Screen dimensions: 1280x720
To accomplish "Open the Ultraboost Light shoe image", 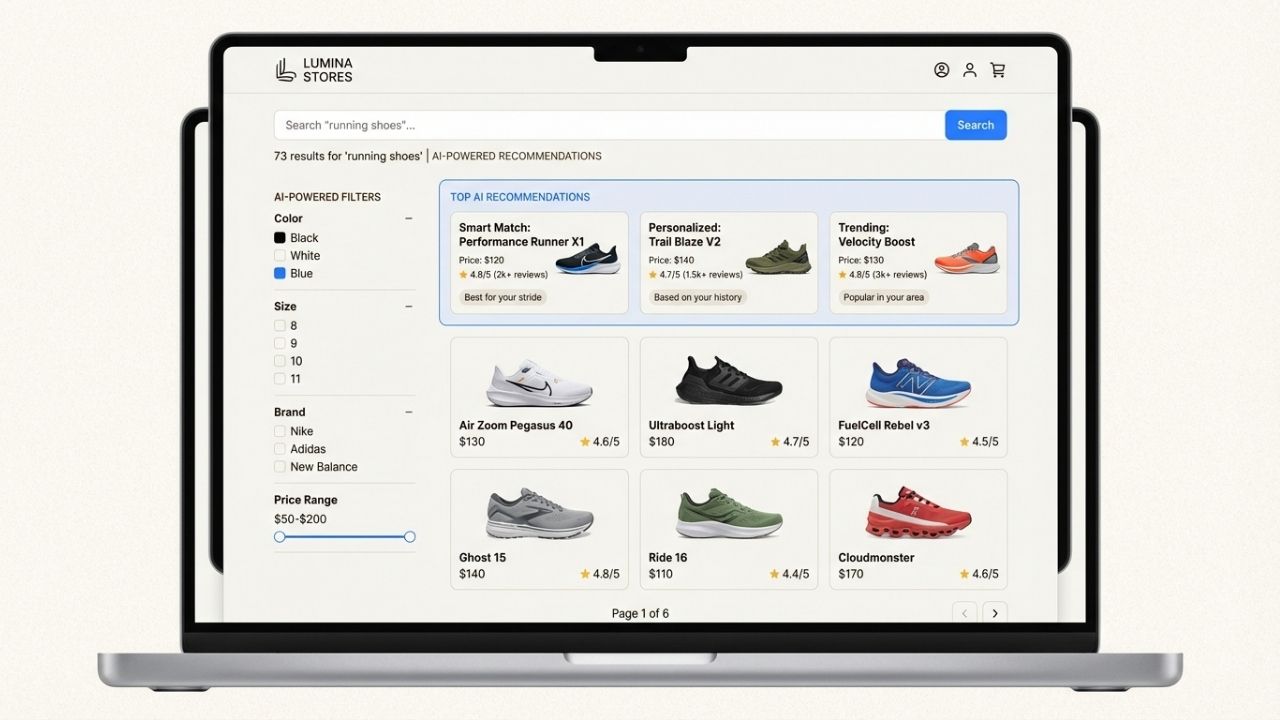I will (x=729, y=380).
